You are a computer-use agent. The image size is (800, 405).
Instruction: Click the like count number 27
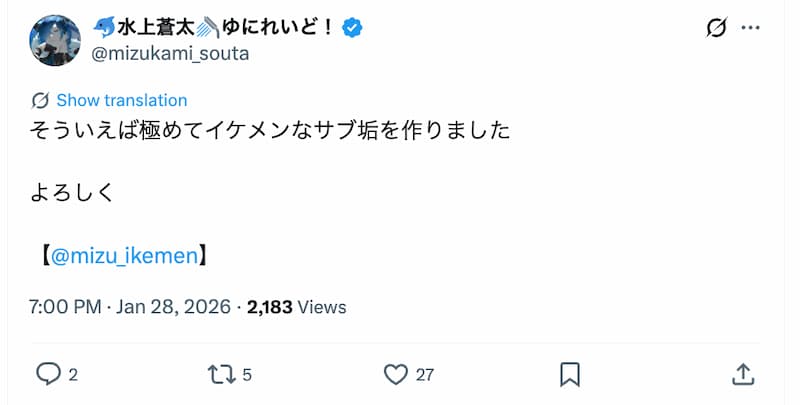click(425, 375)
